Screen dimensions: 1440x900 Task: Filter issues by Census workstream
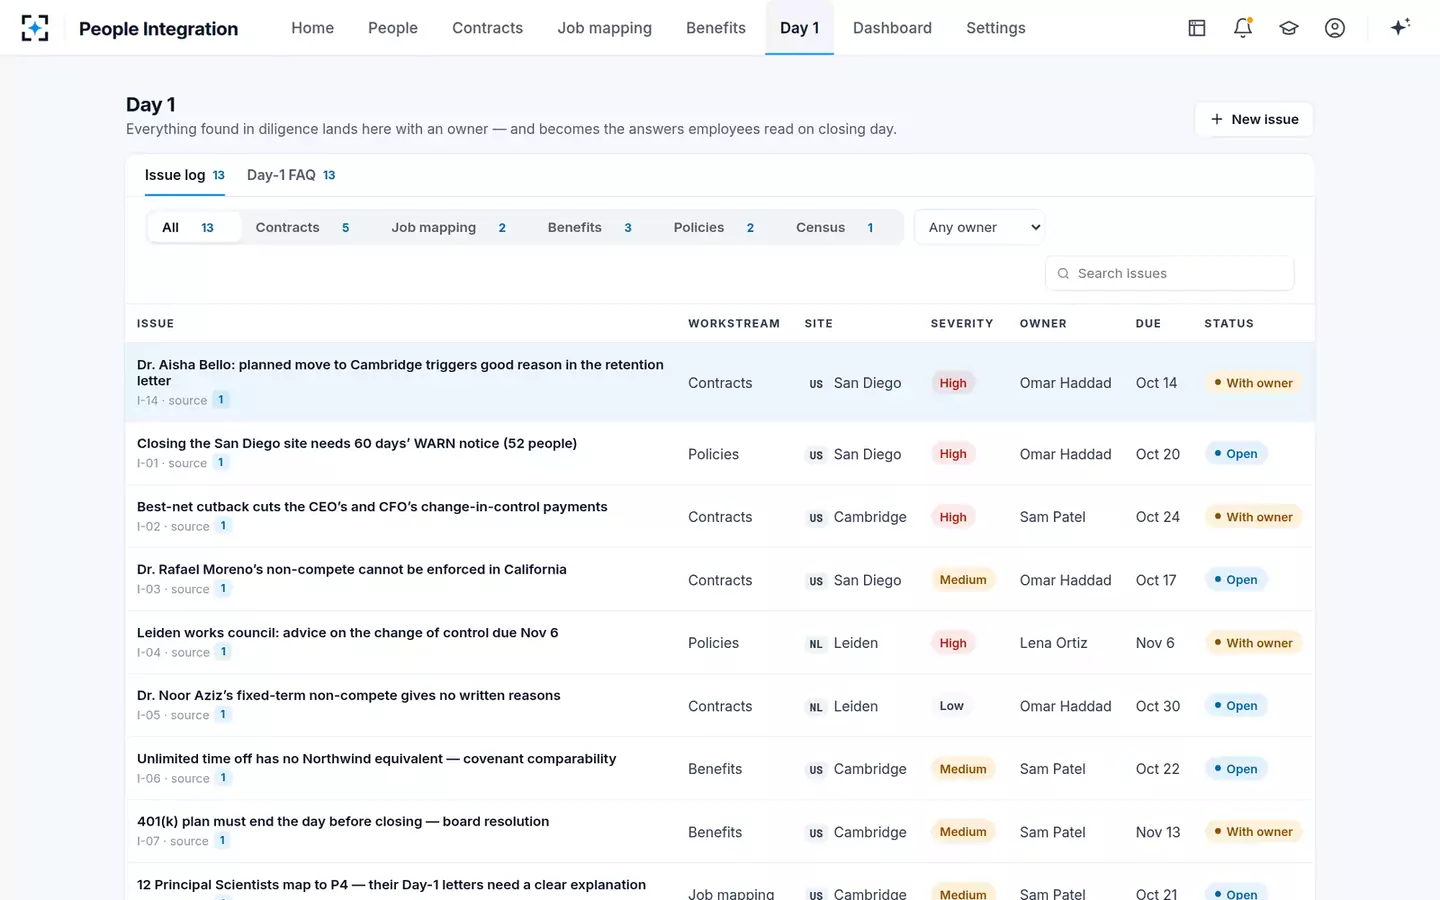[835, 227]
